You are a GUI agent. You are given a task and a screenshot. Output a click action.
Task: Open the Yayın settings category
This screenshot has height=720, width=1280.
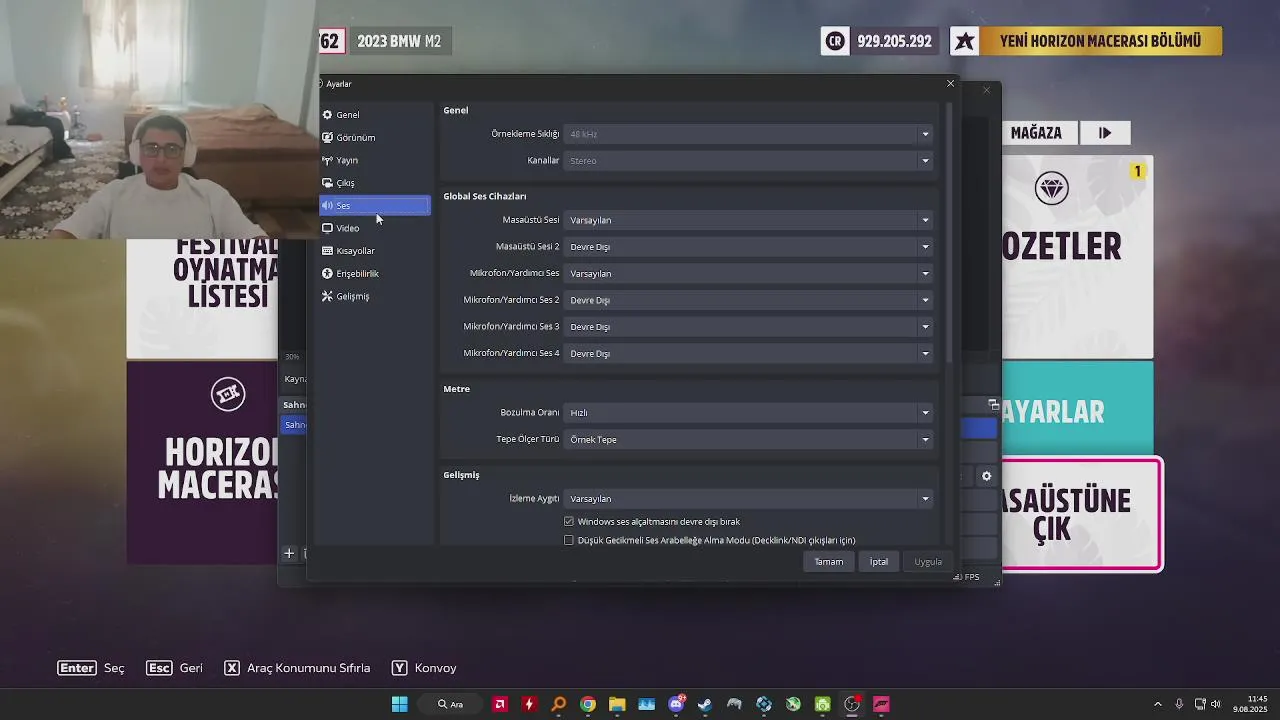point(374,160)
